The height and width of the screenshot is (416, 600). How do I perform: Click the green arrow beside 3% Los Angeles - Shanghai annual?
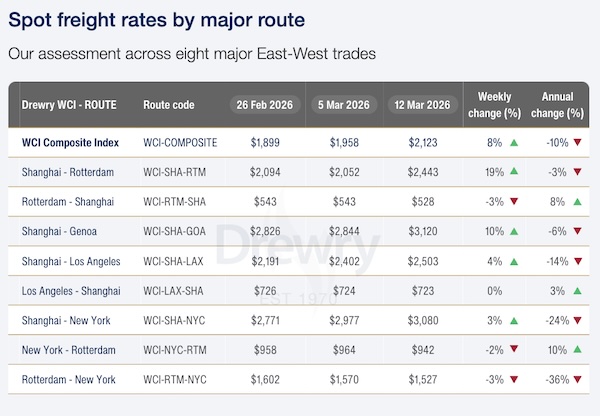(577, 291)
